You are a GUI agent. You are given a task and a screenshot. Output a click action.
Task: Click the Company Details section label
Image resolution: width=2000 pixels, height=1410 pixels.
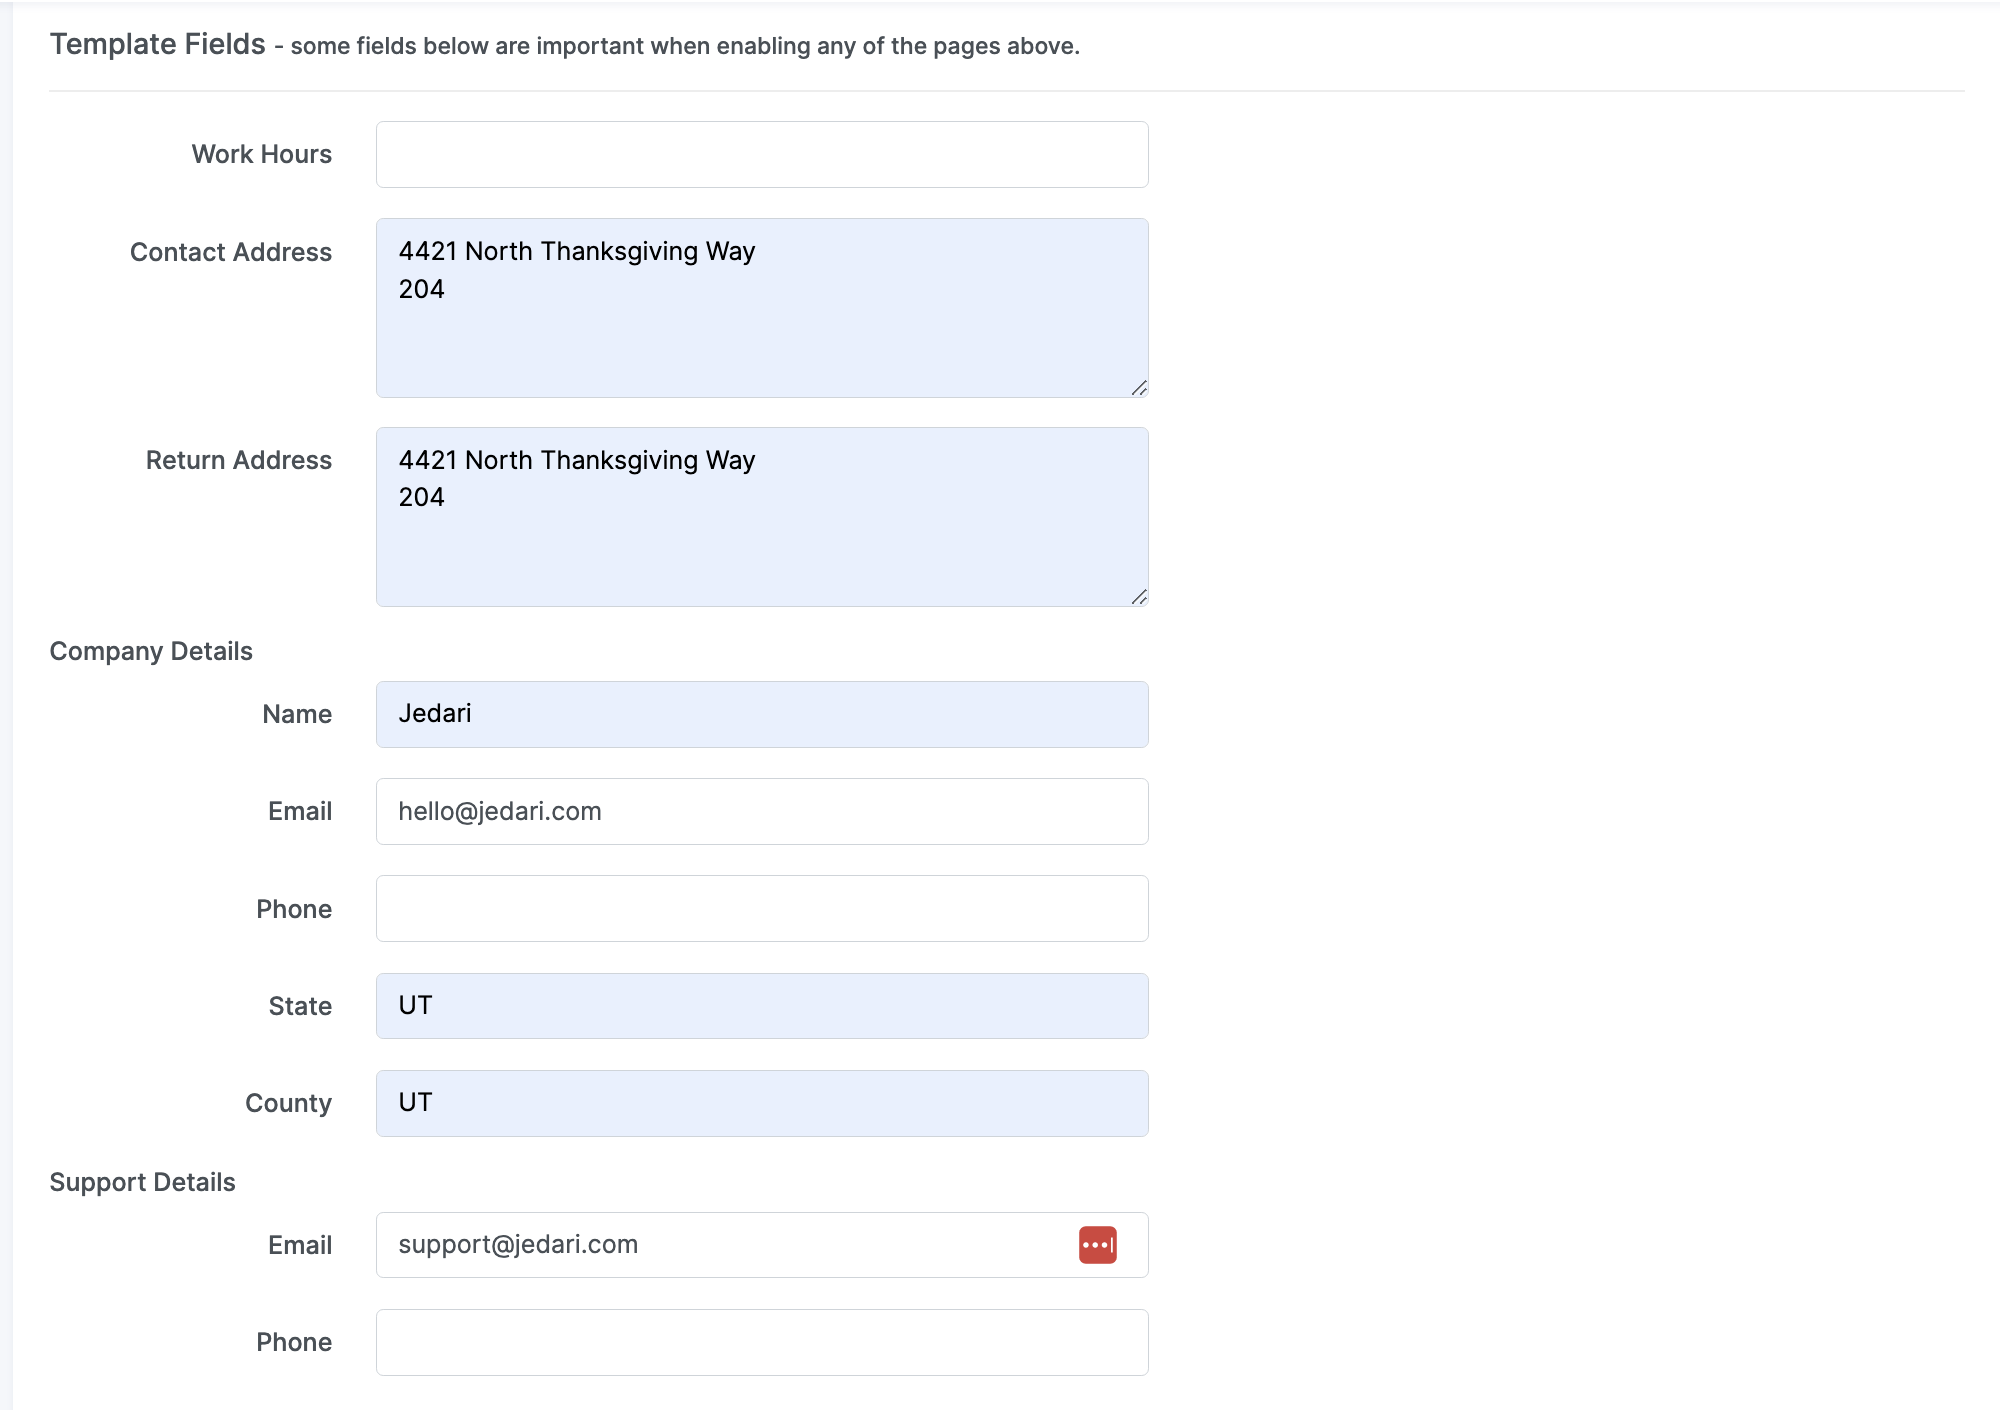coord(151,651)
